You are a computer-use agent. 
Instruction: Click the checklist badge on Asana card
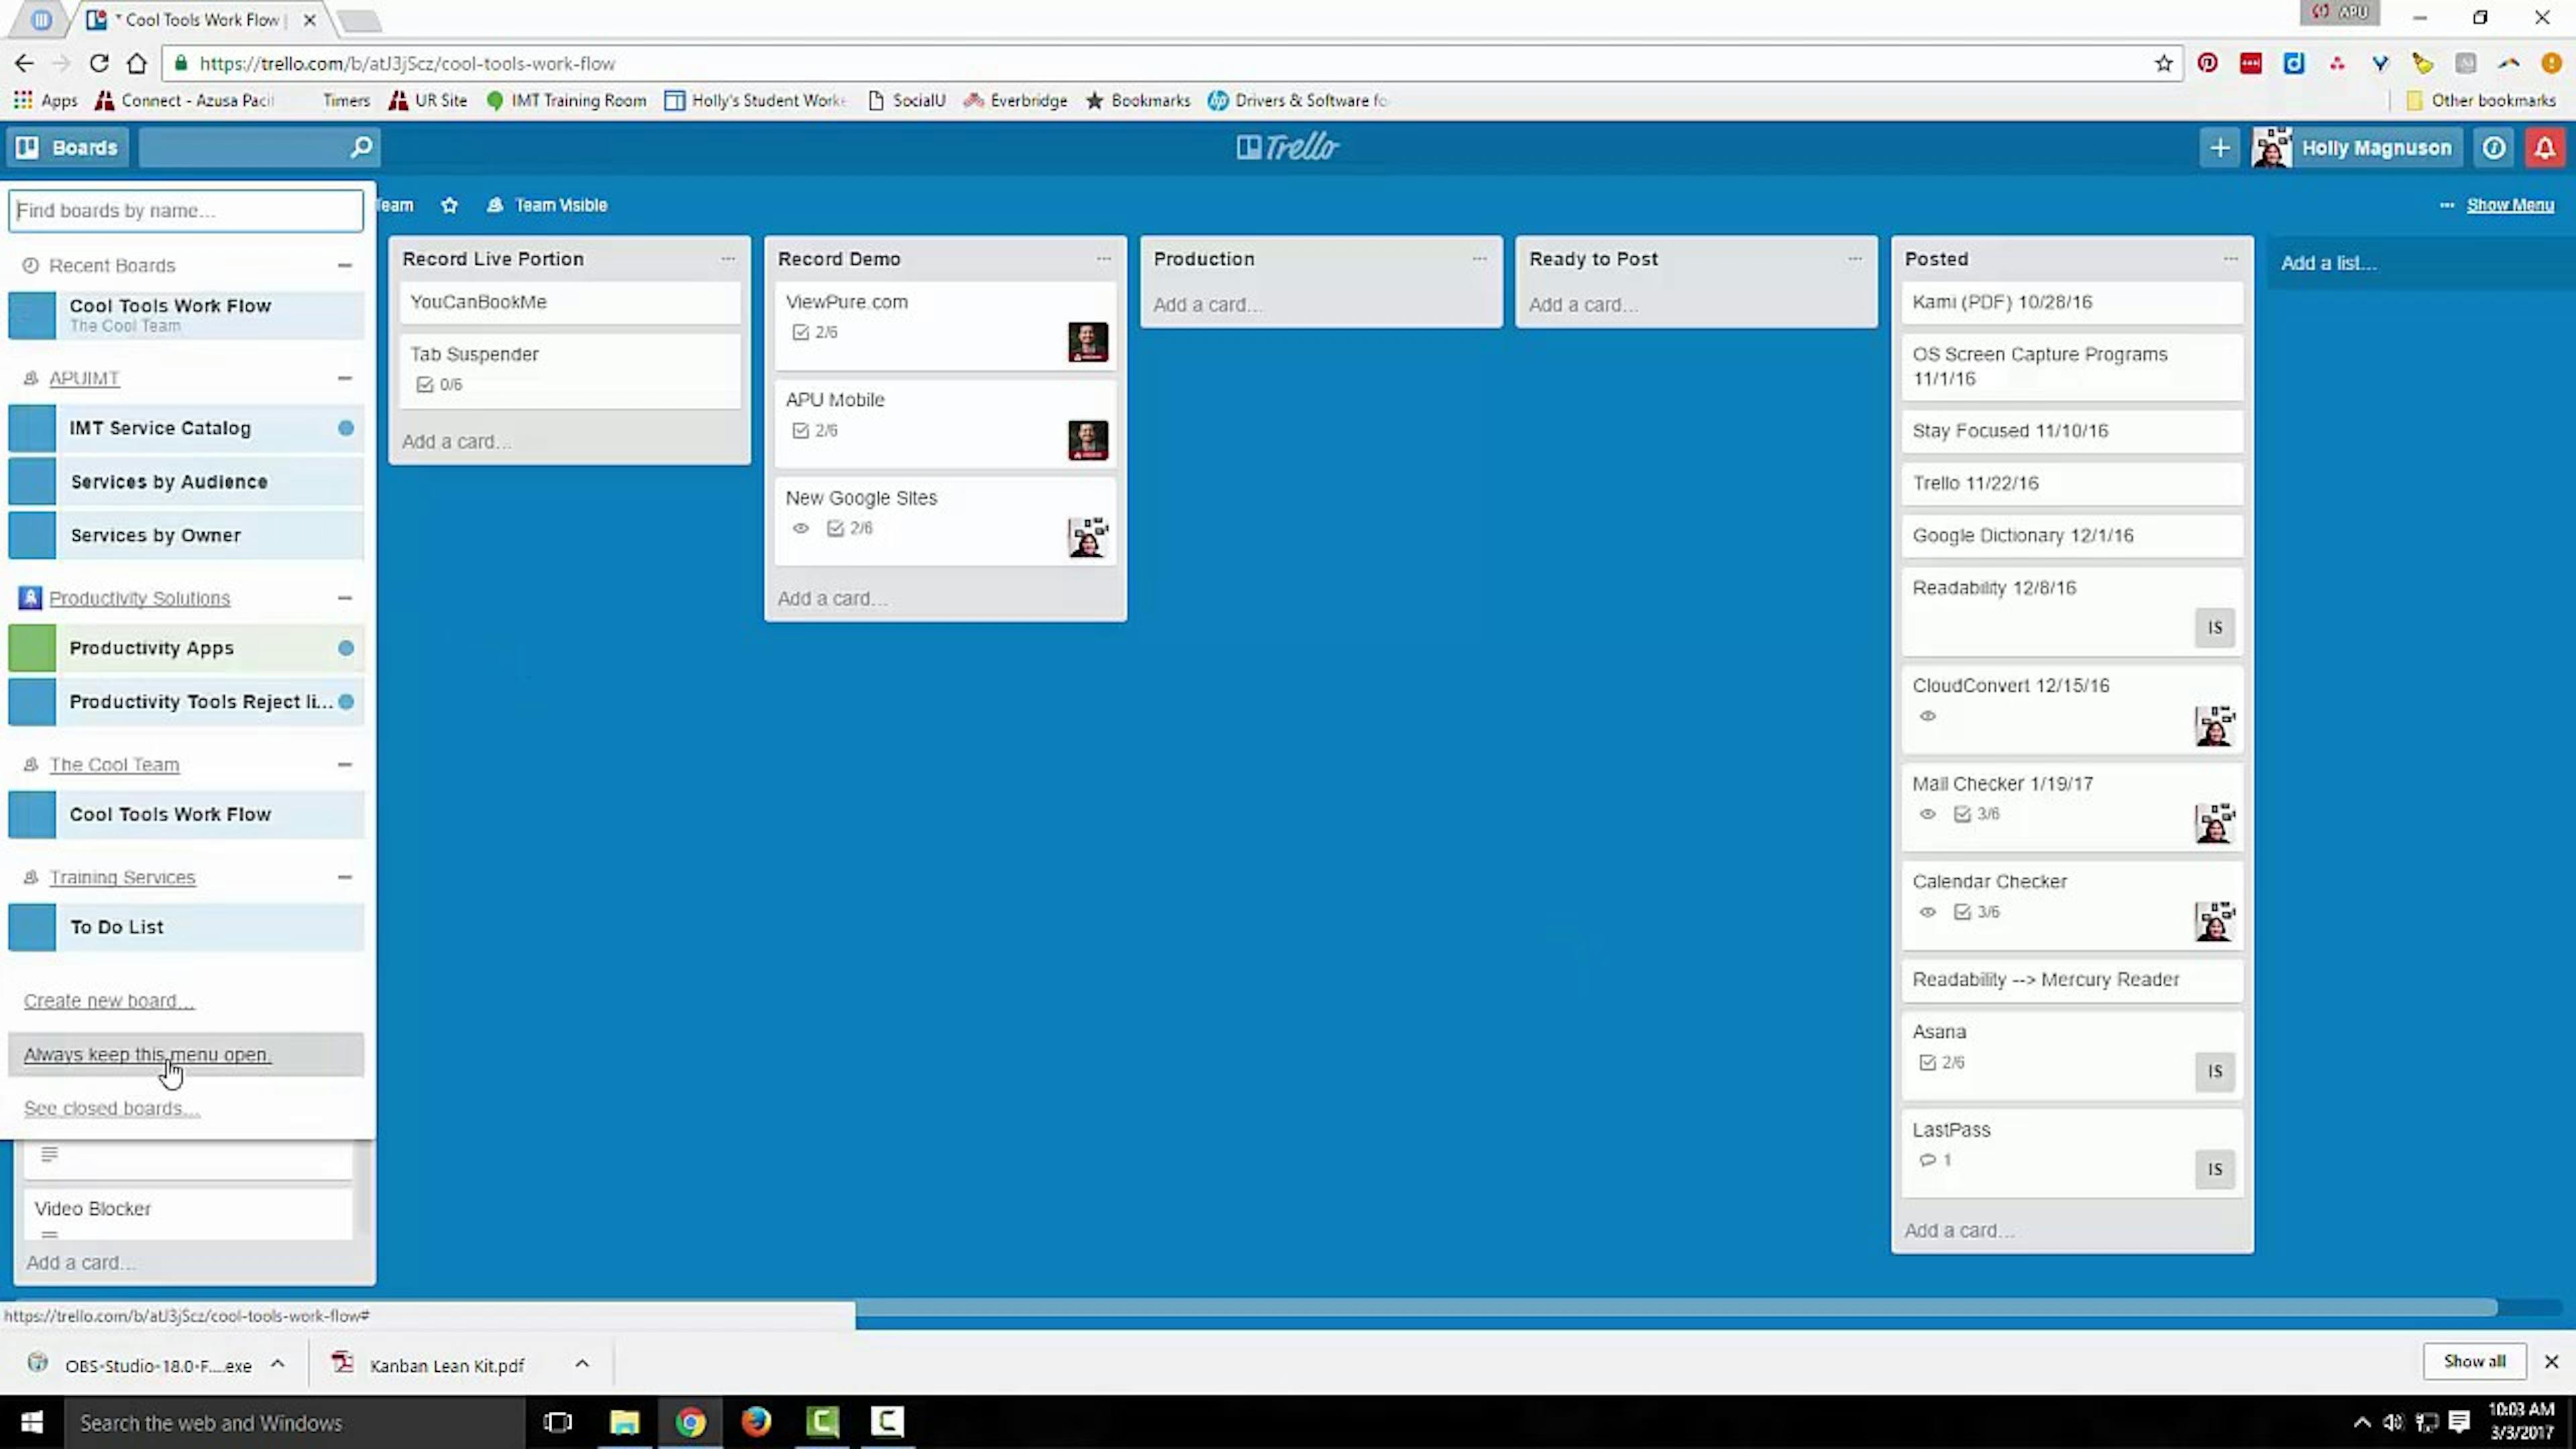(1941, 1063)
